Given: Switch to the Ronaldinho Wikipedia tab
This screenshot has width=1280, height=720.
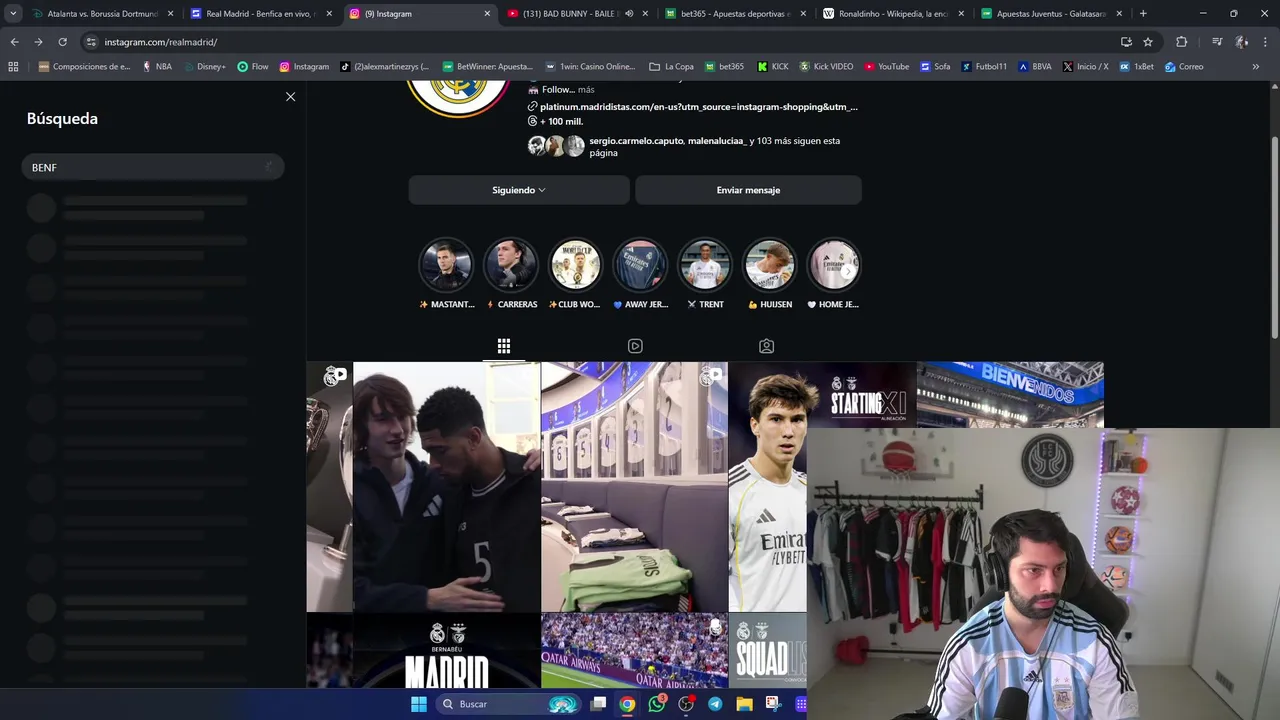Looking at the screenshot, I should (892, 14).
